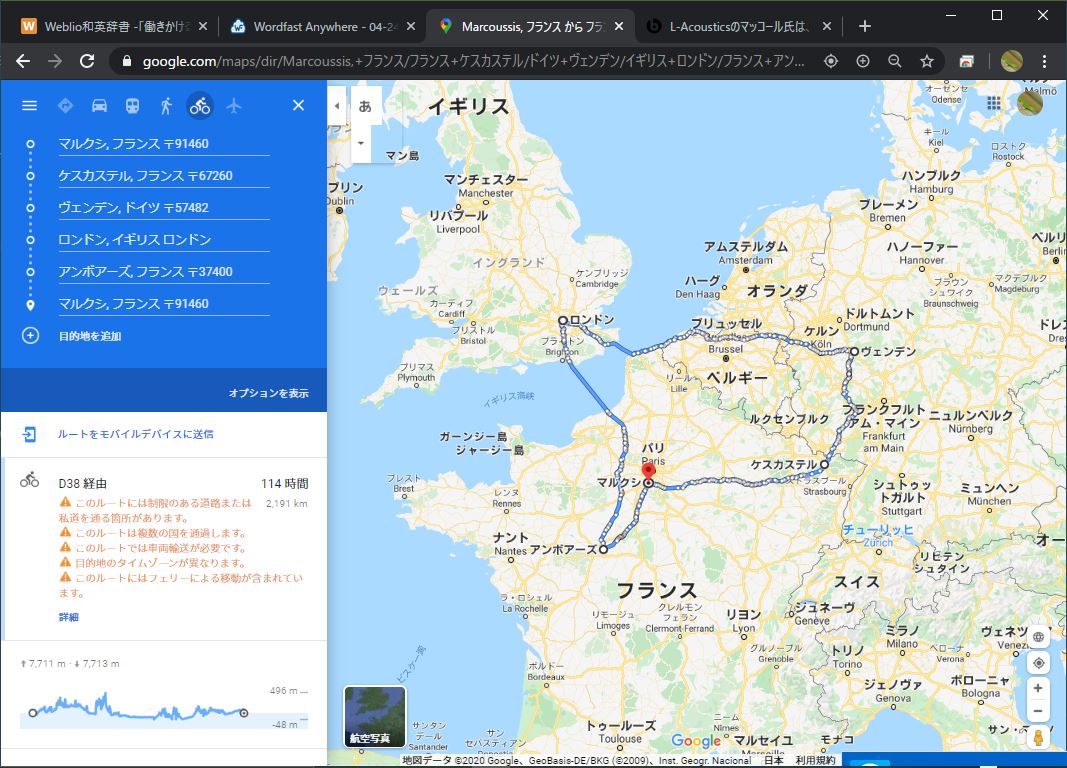Screen dimensions: 1067x768
Task: Zoom in on the map
Action: [1038, 688]
